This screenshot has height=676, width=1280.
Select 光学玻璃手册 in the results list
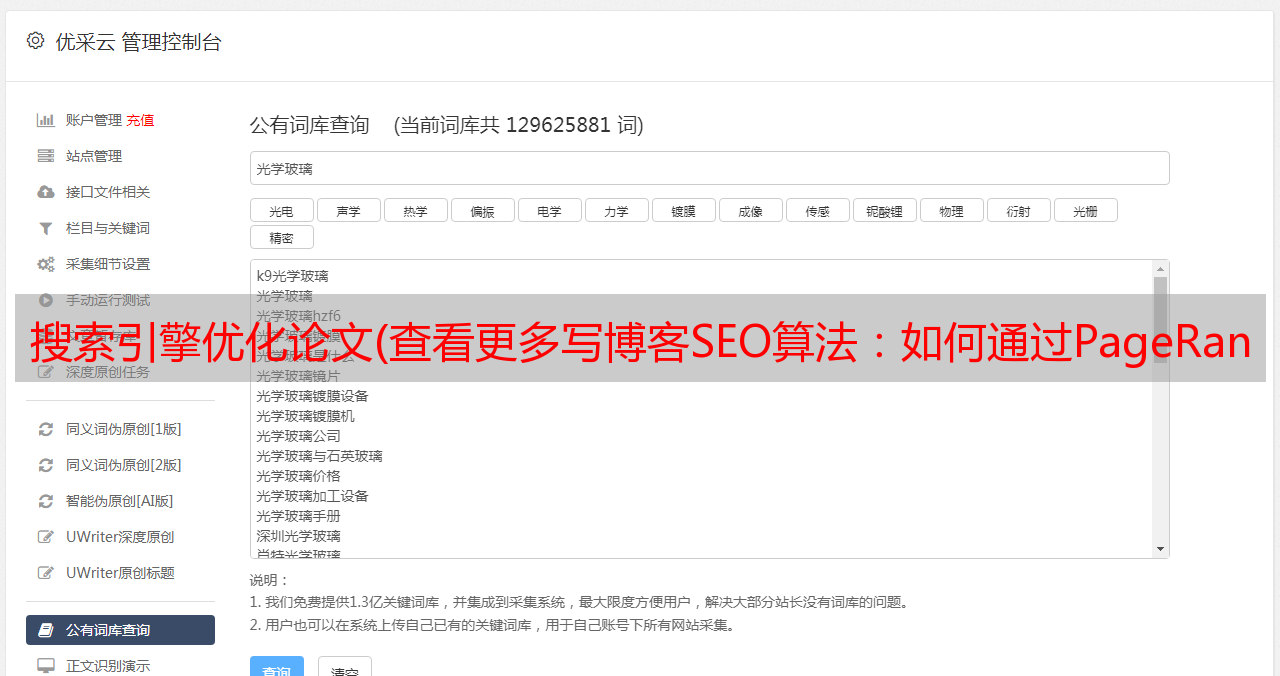pyautogui.click(x=298, y=516)
